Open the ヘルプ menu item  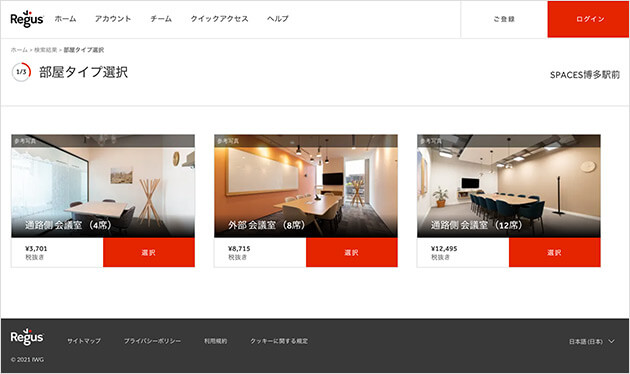[x=278, y=19]
